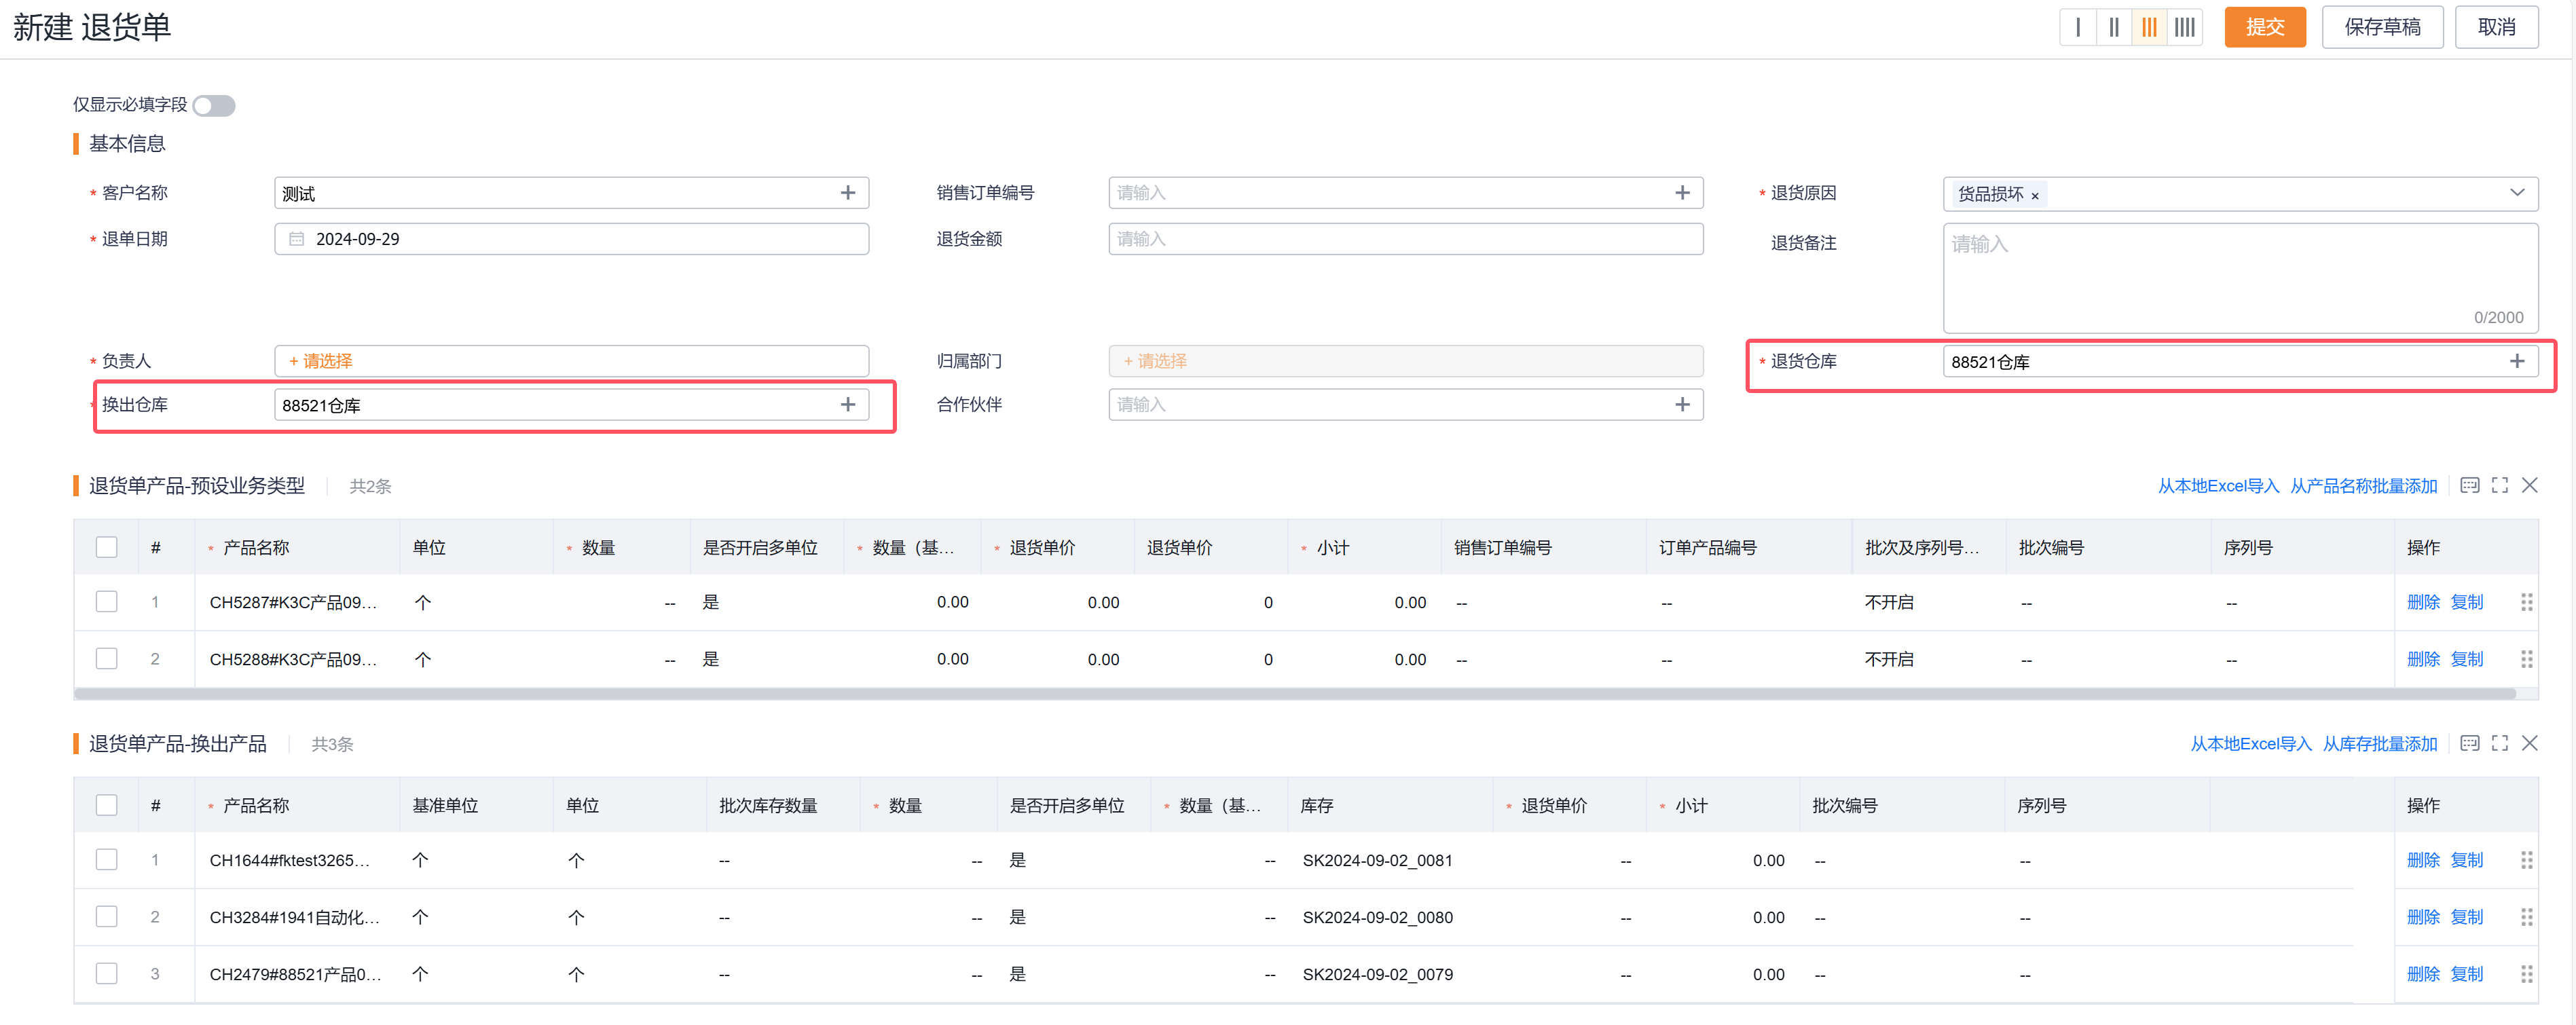
Task: Expand 预设业务类型 table to fullscreen
Action: pyautogui.click(x=2499, y=485)
